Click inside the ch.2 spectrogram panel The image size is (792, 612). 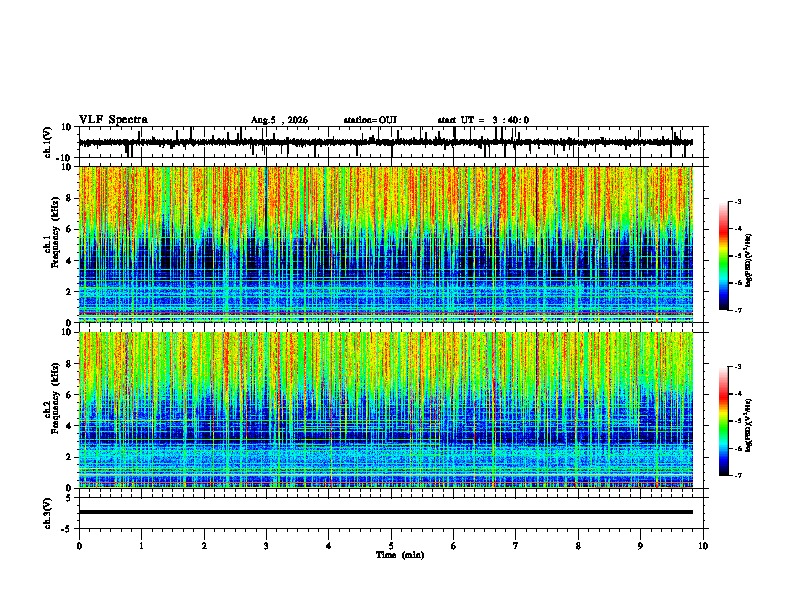[x=386, y=410]
